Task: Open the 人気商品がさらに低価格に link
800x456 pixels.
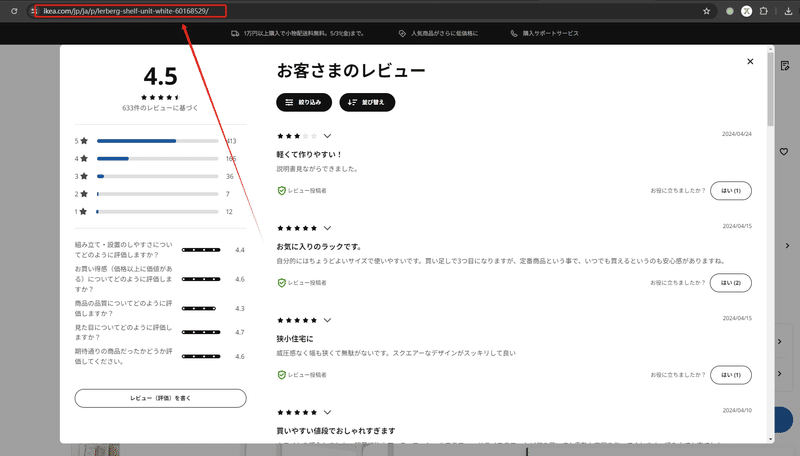Action: click(x=444, y=33)
